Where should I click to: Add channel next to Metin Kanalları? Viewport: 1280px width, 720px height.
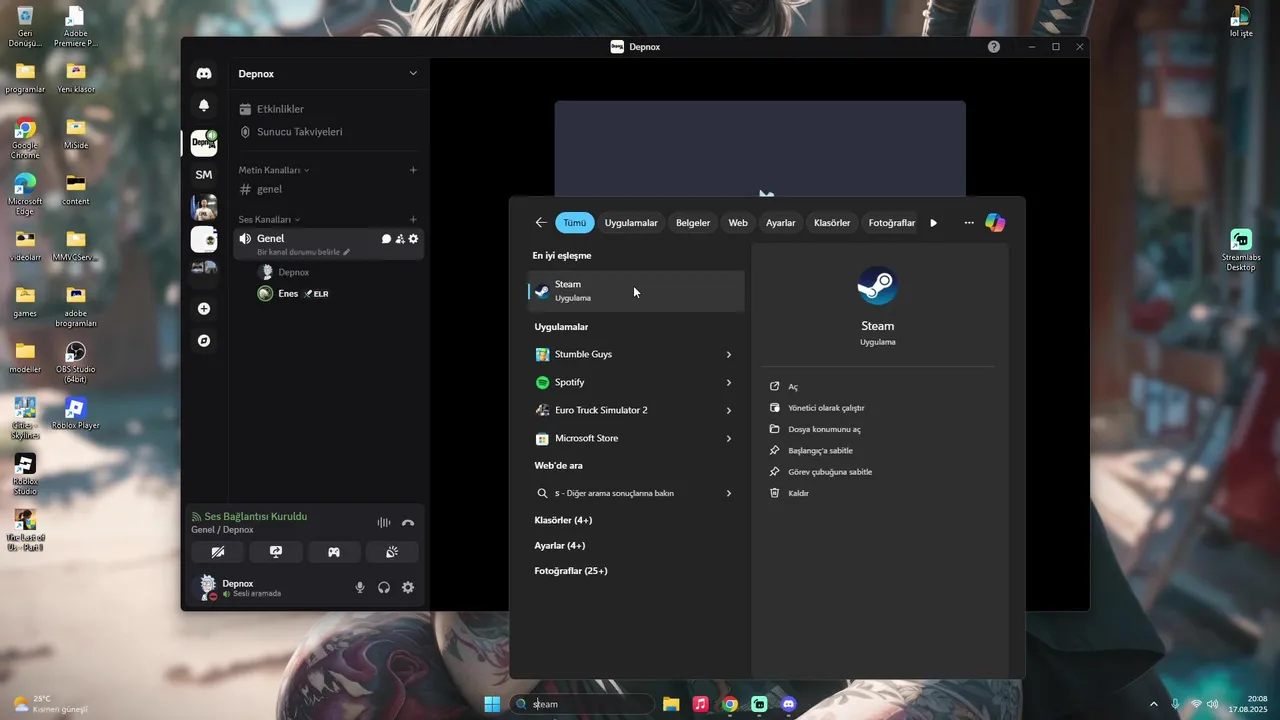tap(413, 170)
